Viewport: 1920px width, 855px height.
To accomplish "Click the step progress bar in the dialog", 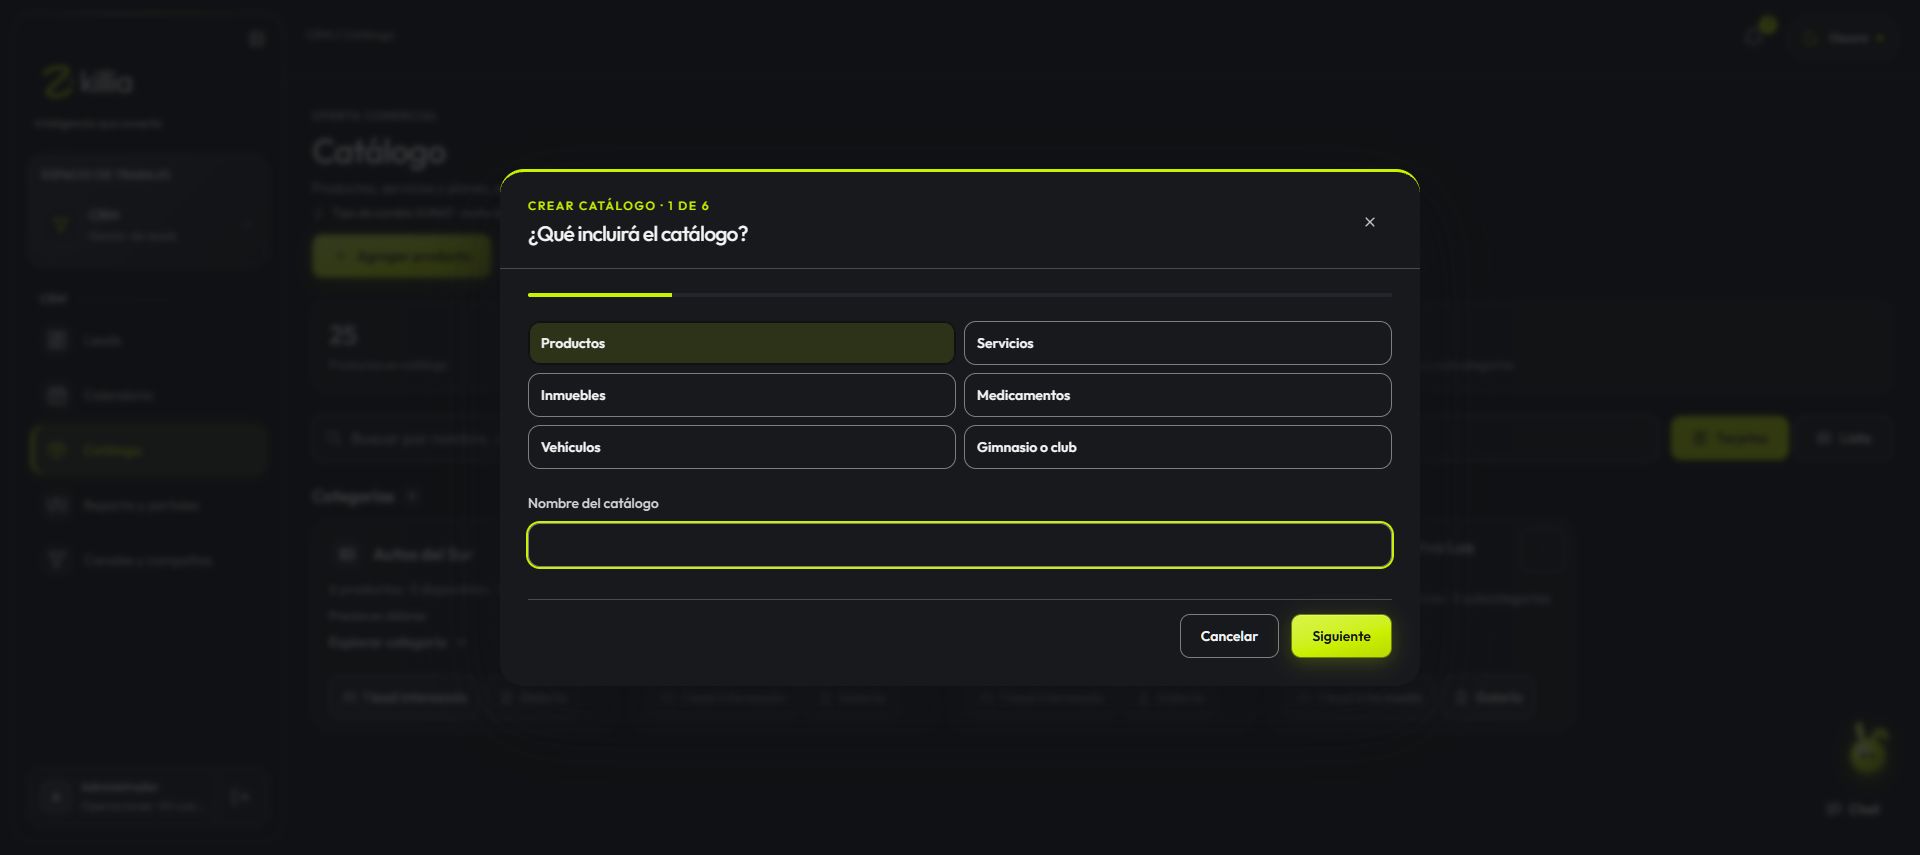I will pyautogui.click(x=960, y=295).
